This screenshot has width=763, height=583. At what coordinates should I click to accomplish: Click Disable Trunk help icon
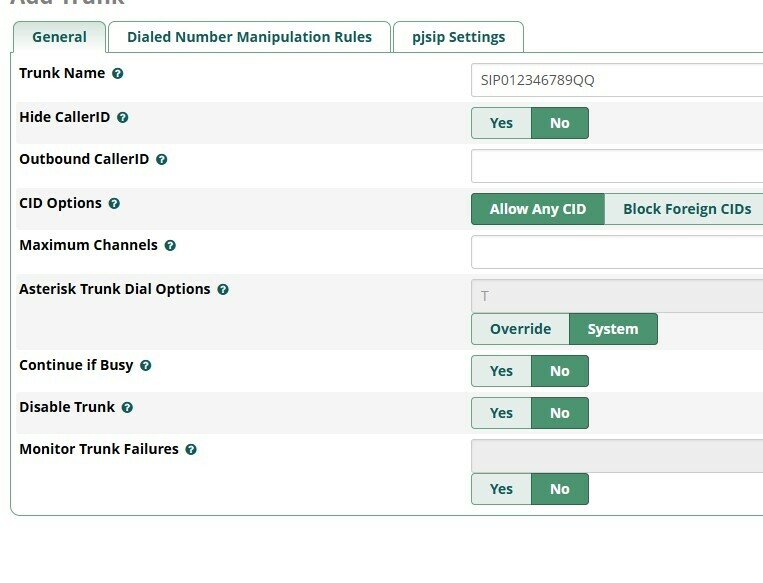point(127,408)
